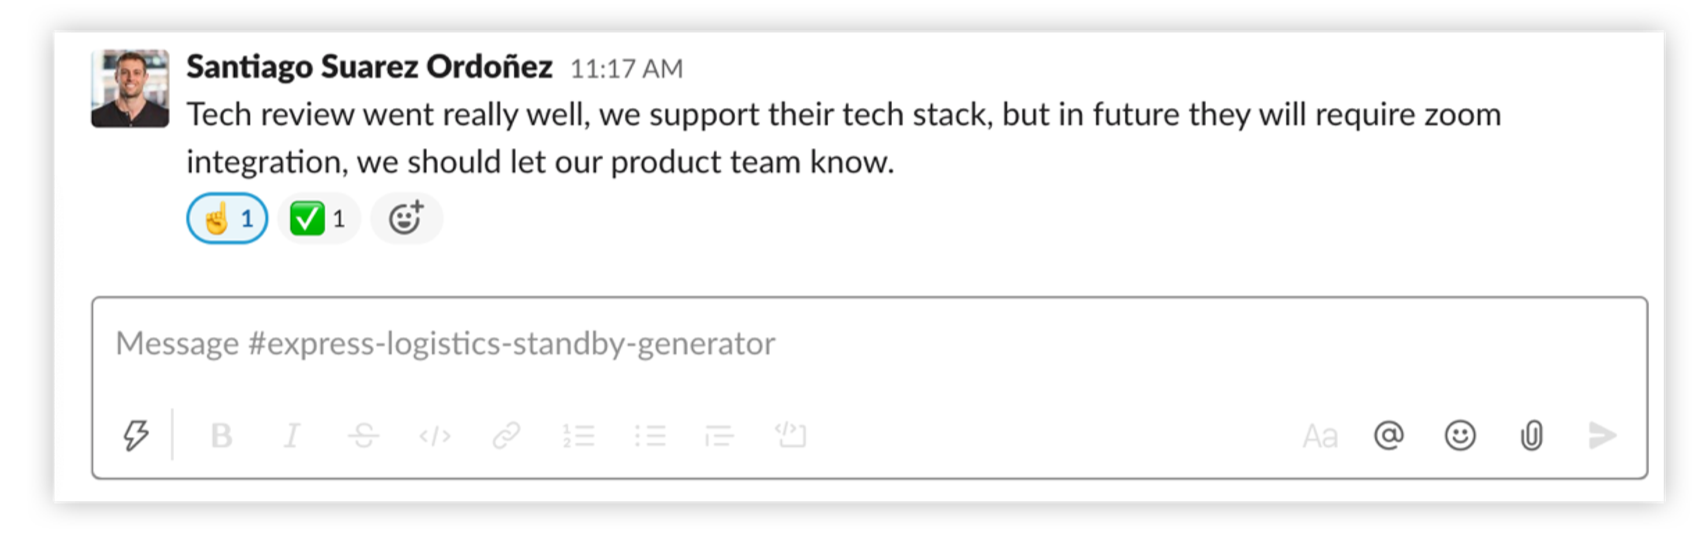Attach a file with paperclip icon

[1531, 436]
